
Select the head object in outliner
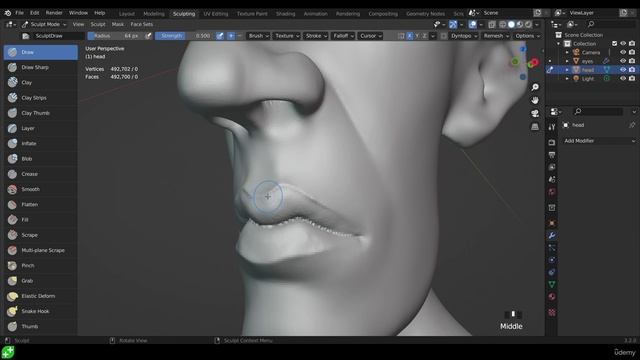[588, 70]
